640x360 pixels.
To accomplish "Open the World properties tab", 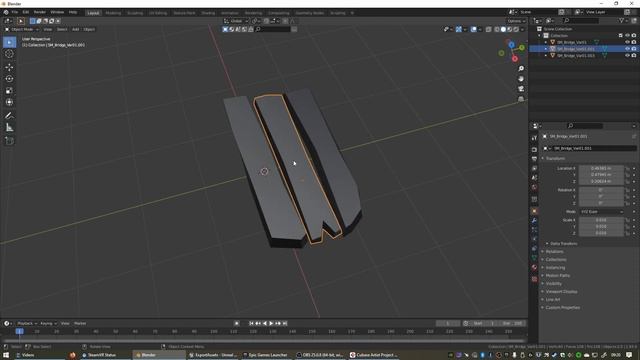I will click(534, 188).
